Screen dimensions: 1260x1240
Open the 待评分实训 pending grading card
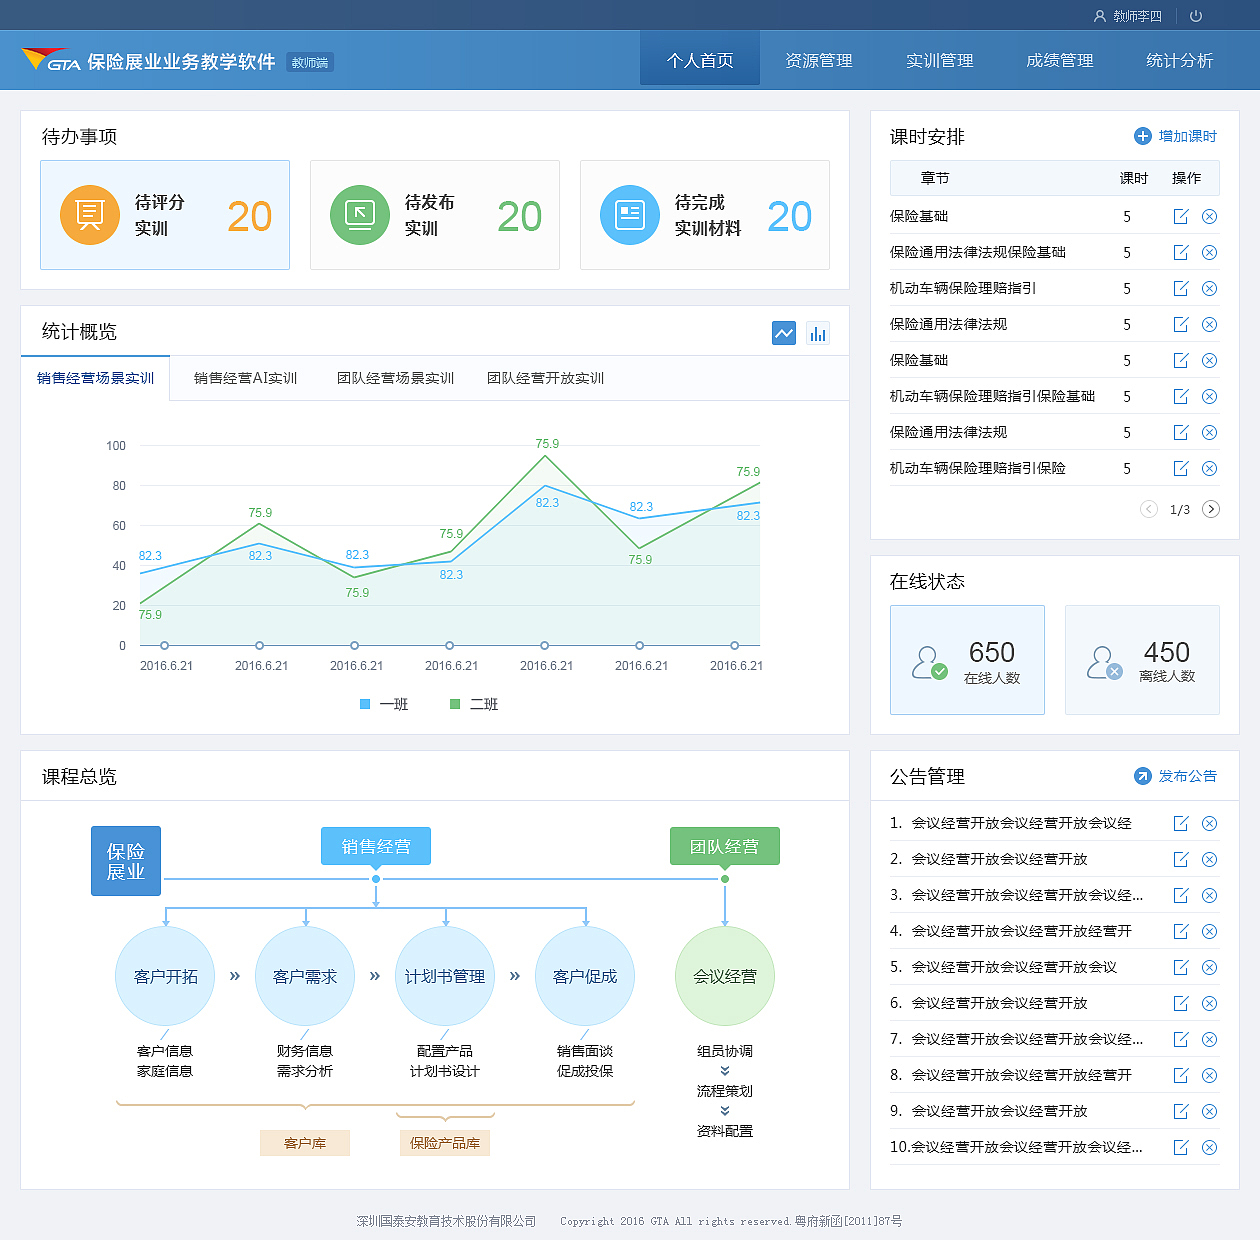tap(164, 215)
